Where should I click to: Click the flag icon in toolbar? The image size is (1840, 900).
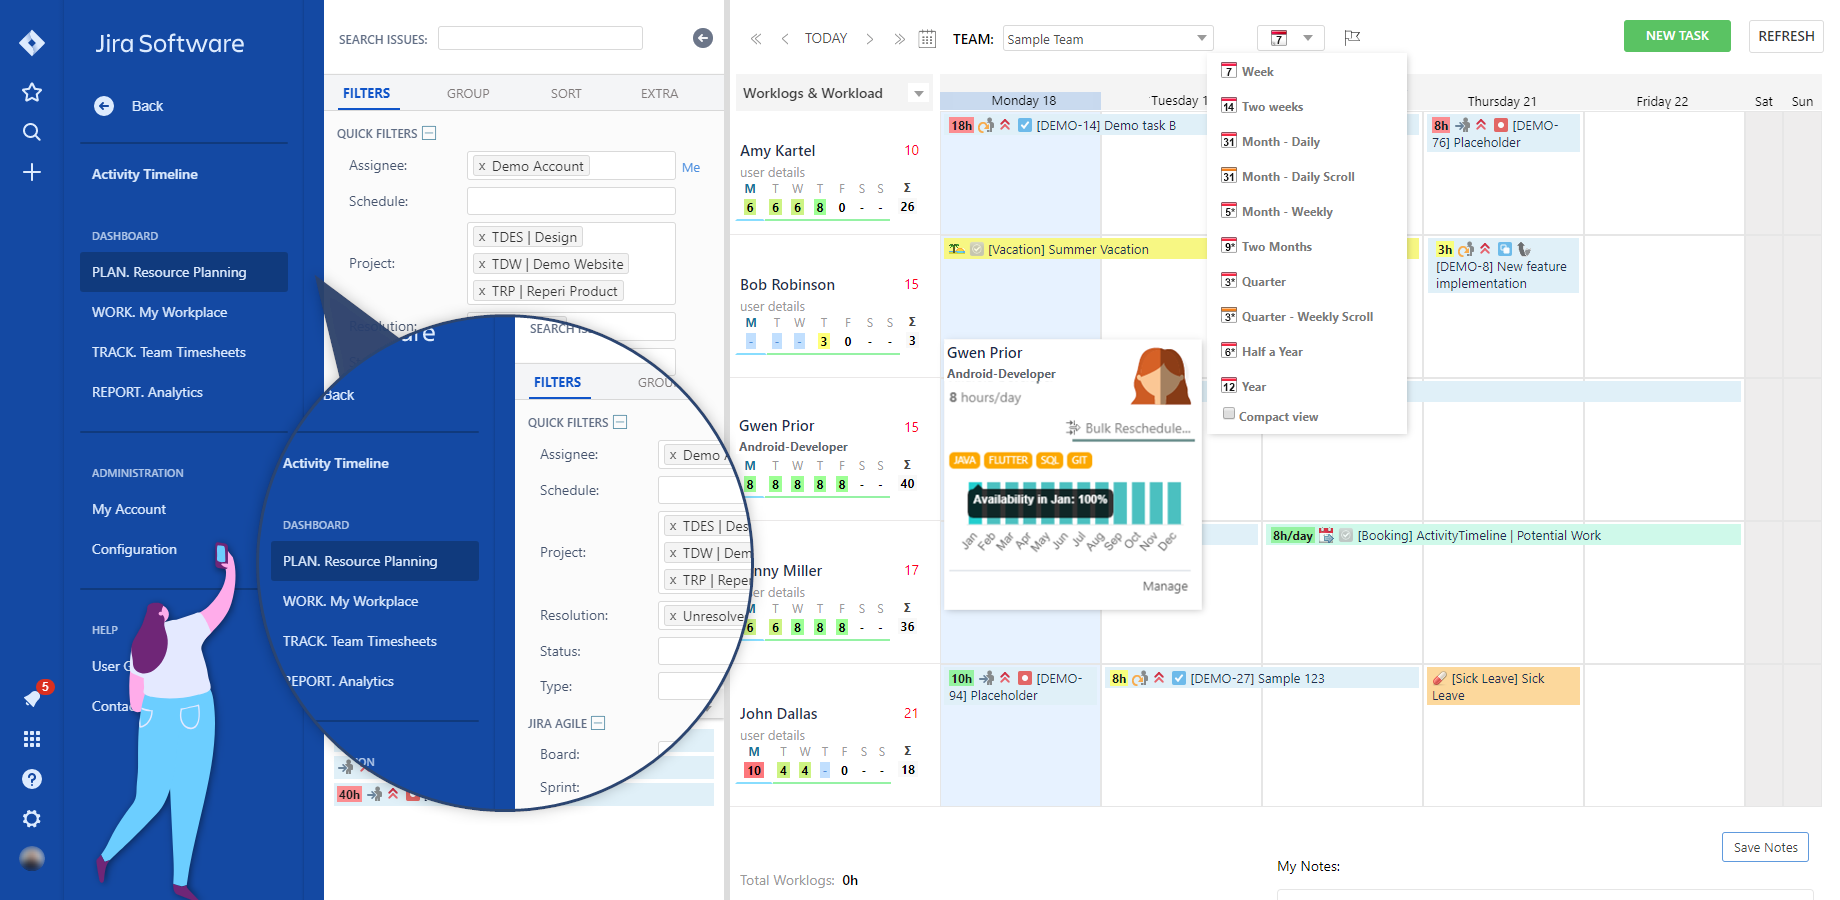[1352, 38]
